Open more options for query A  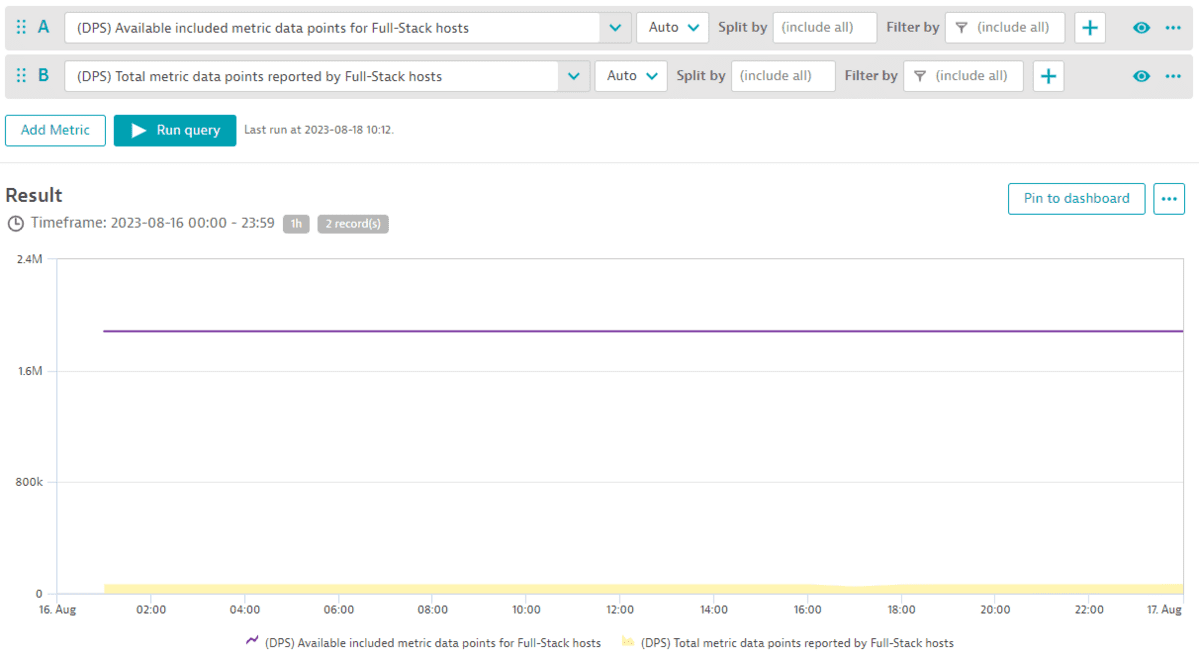click(x=1173, y=27)
